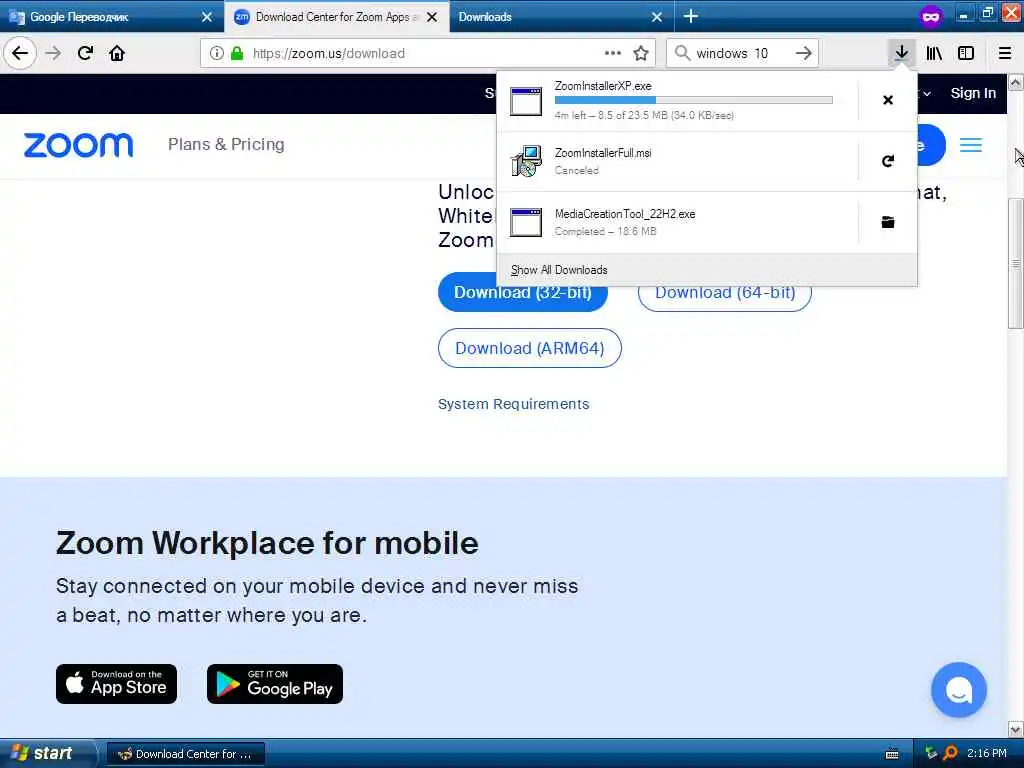The height and width of the screenshot is (768, 1024).
Task: Click the system tray clock 2:16 PM
Action: coord(986,753)
